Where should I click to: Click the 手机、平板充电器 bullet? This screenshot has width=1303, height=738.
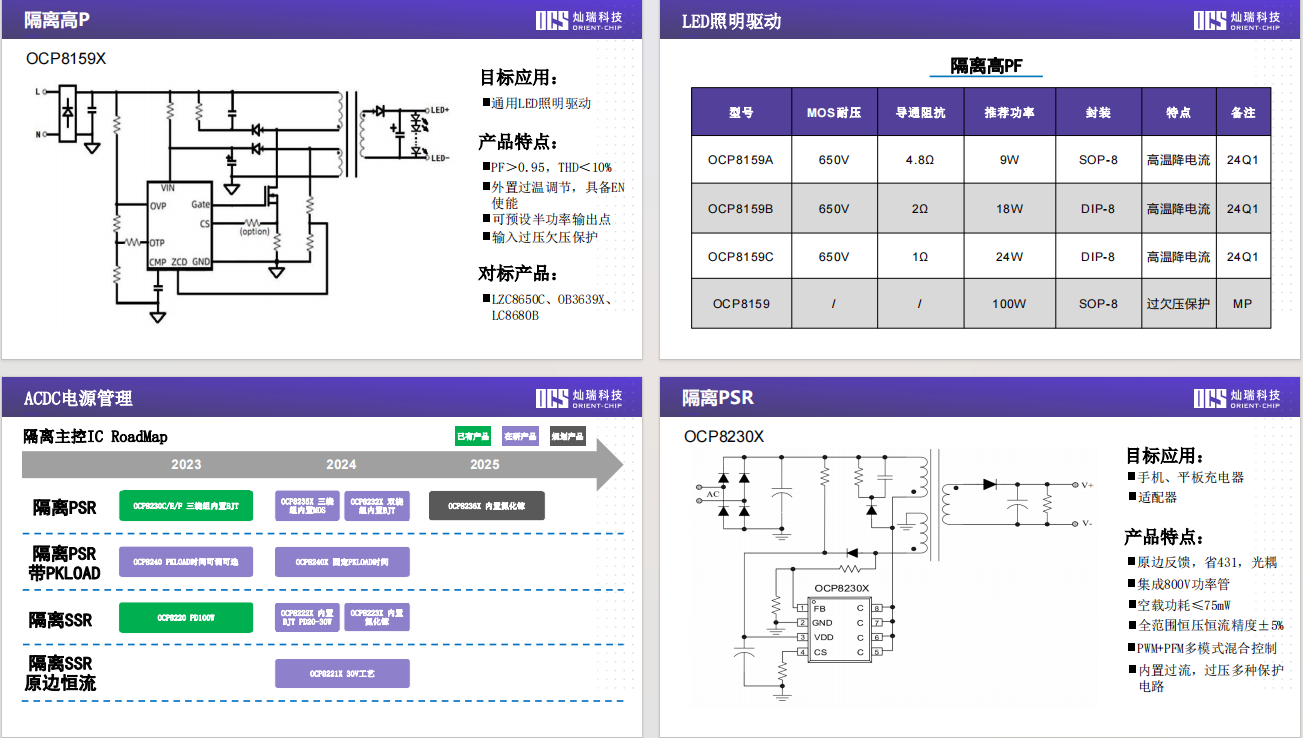click(x=1186, y=477)
